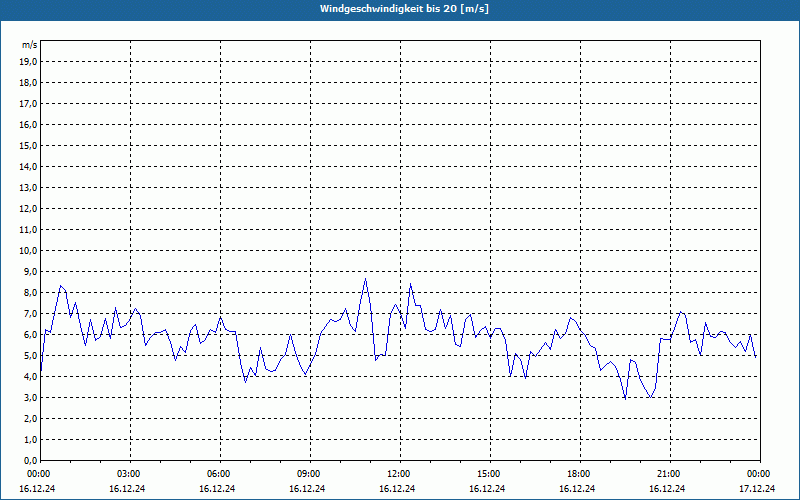Select the 06:00 time label
This screenshot has width=800, height=500.
pyautogui.click(x=219, y=474)
